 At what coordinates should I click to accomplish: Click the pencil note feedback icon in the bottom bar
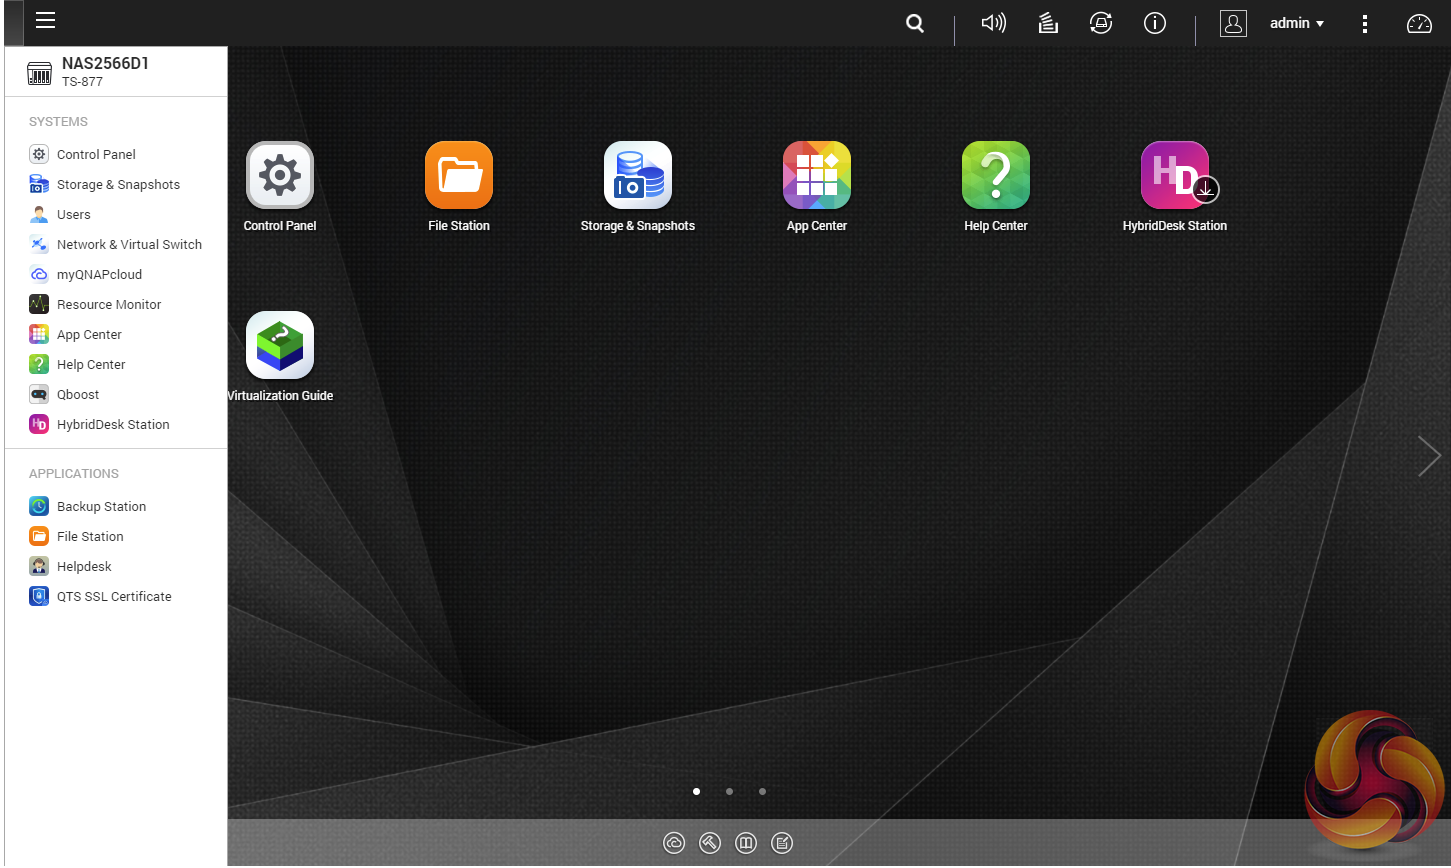coord(782,843)
